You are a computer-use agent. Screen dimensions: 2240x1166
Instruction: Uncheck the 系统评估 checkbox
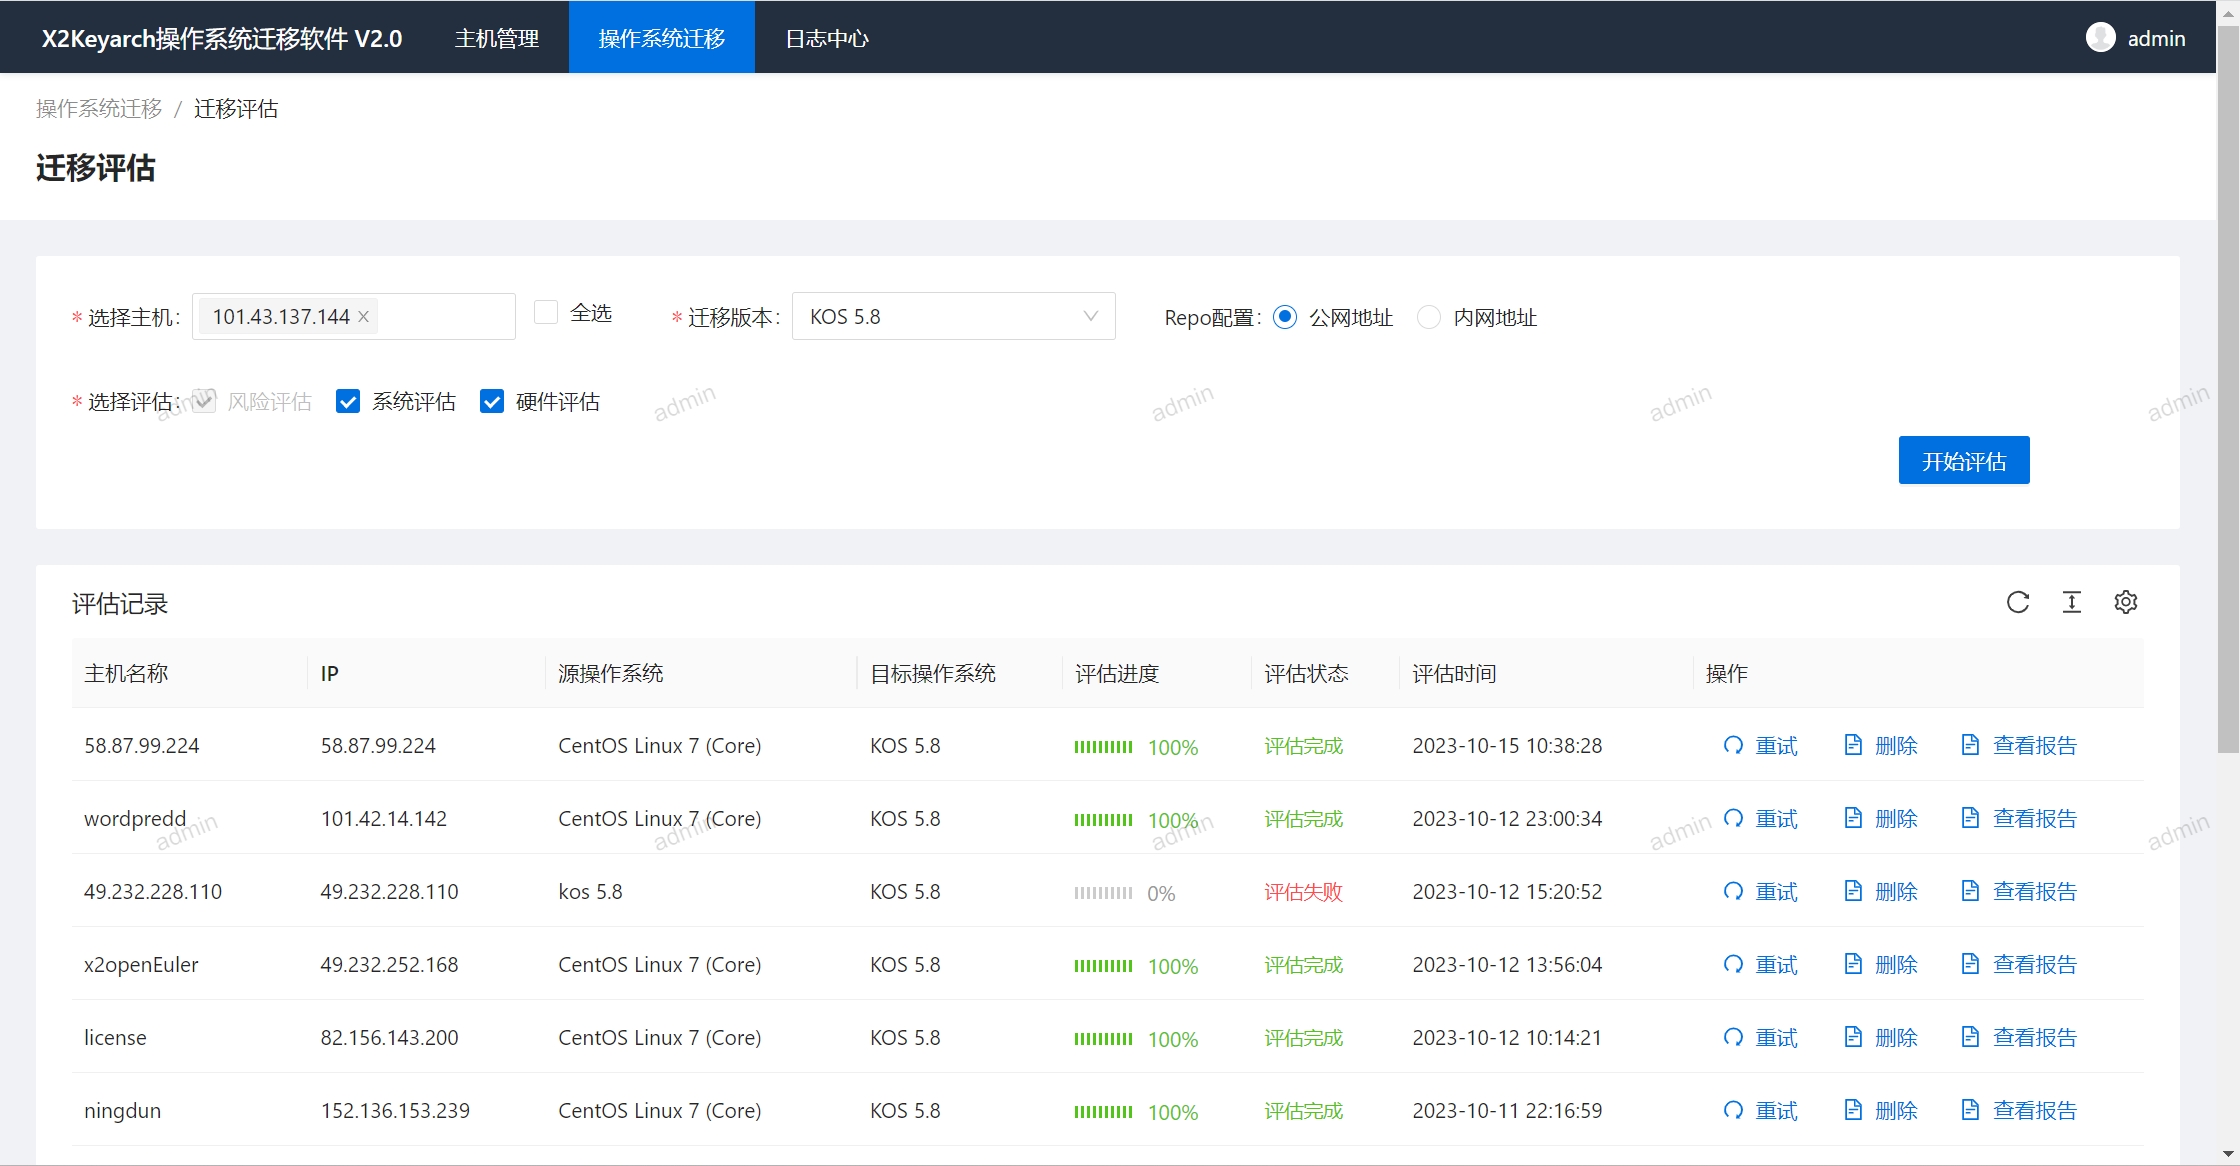pyautogui.click(x=348, y=402)
